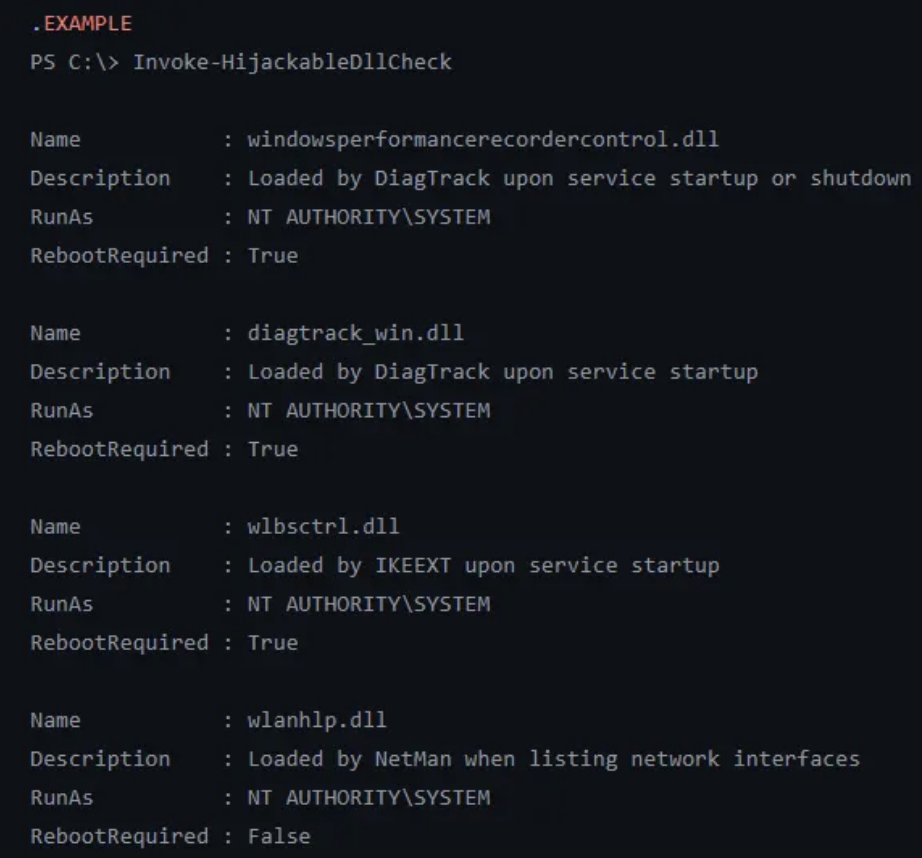This screenshot has width=922, height=858.
Task: Click RunAs value under windowsperformancerecordercontrol.dll entry
Action: click(x=369, y=217)
